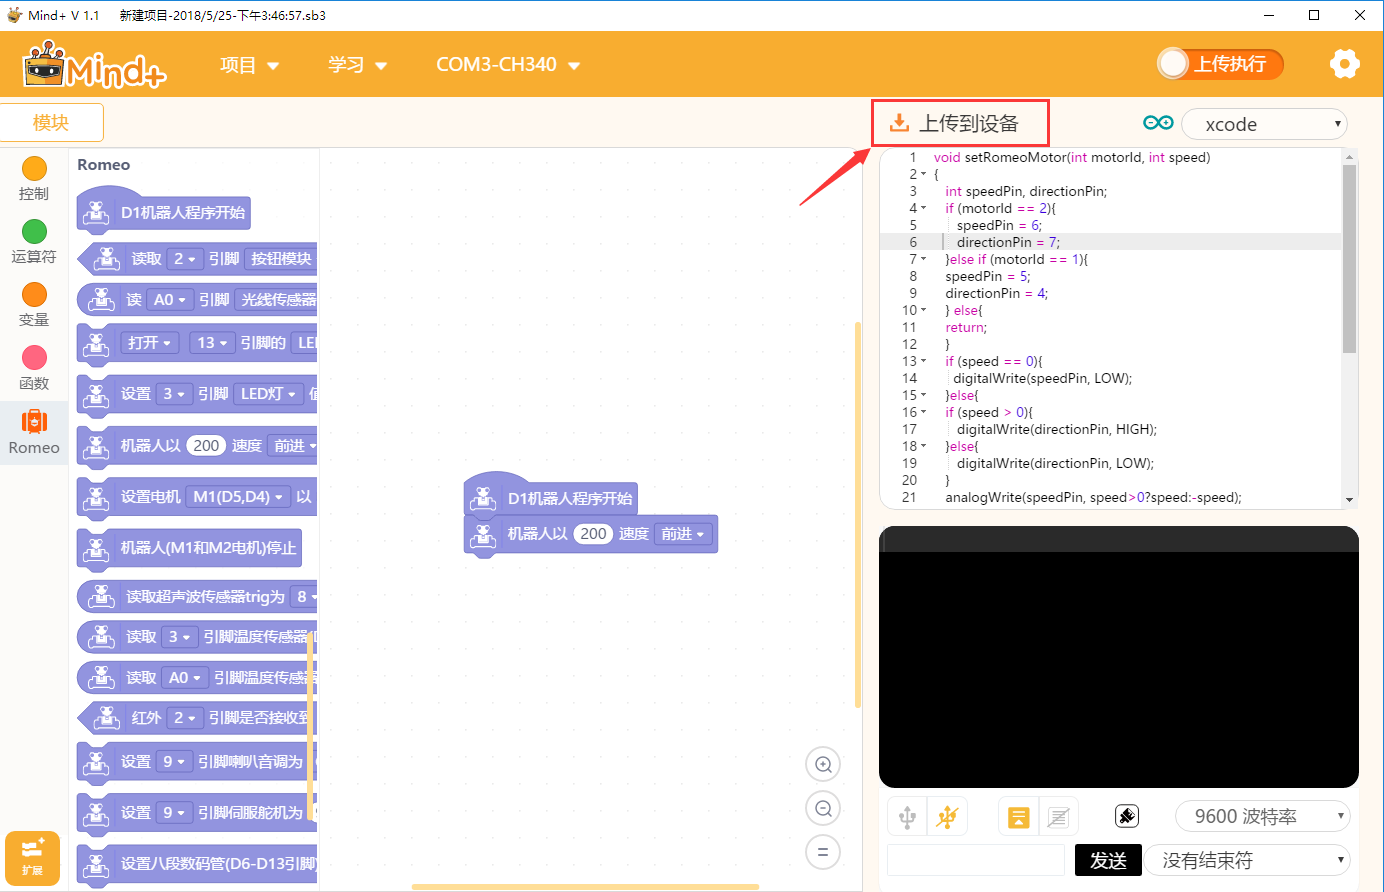Viewport: 1384px width, 892px height.
Task: Switch to the 模块 tab
Action: tap(51, 123)
